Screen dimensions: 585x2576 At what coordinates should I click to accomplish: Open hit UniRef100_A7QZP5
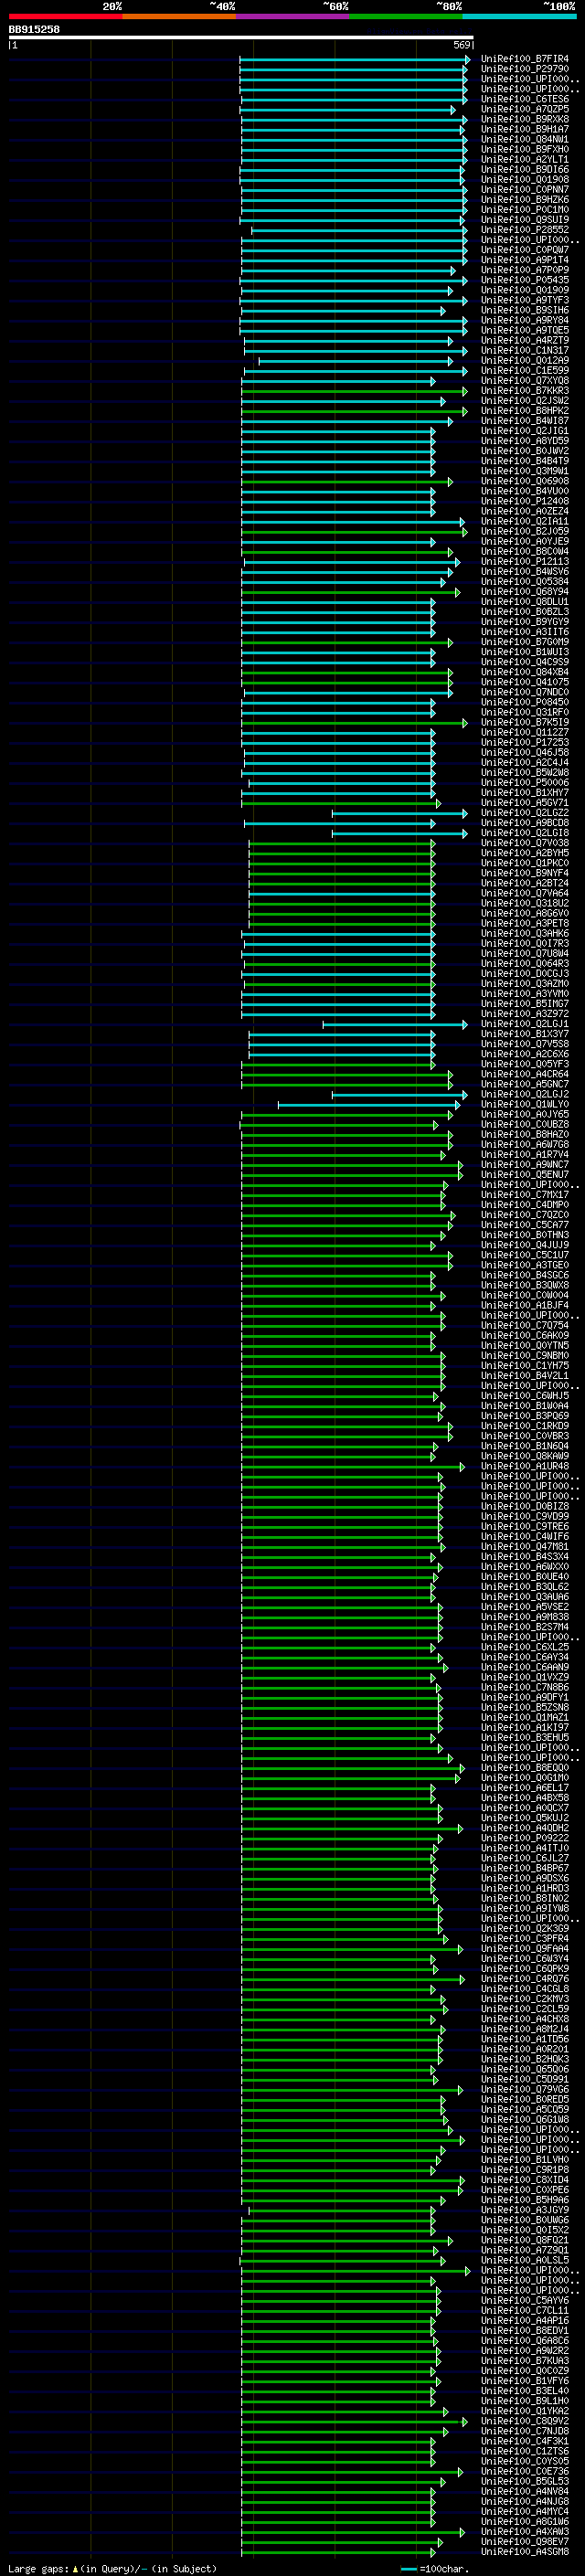pyautogui.click(x=524, y=110)
